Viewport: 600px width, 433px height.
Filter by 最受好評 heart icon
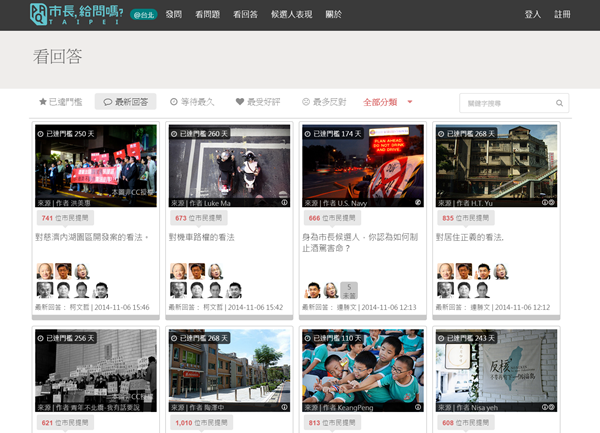click(x=257, y=102)
